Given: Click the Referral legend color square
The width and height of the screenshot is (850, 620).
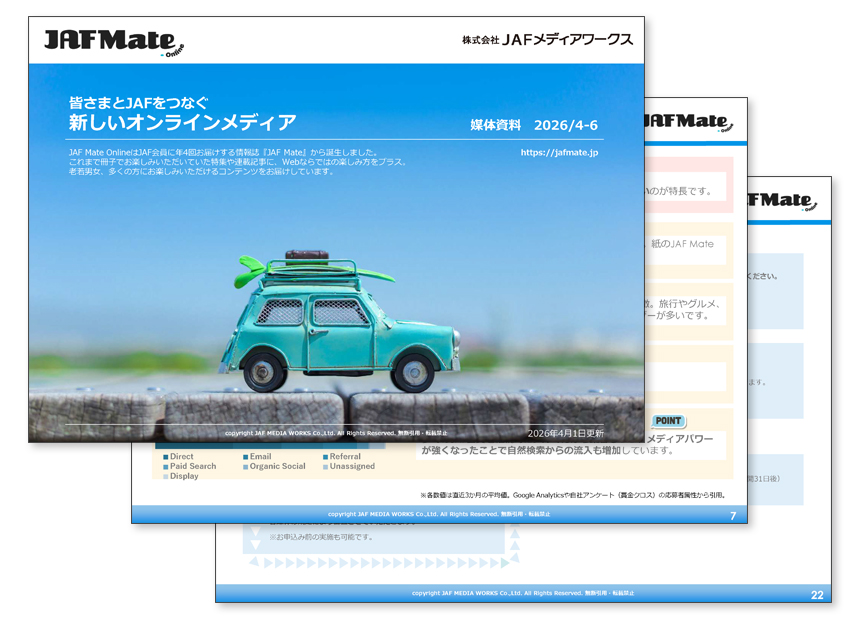Looking at the screenshot, I should click(325, 457).
